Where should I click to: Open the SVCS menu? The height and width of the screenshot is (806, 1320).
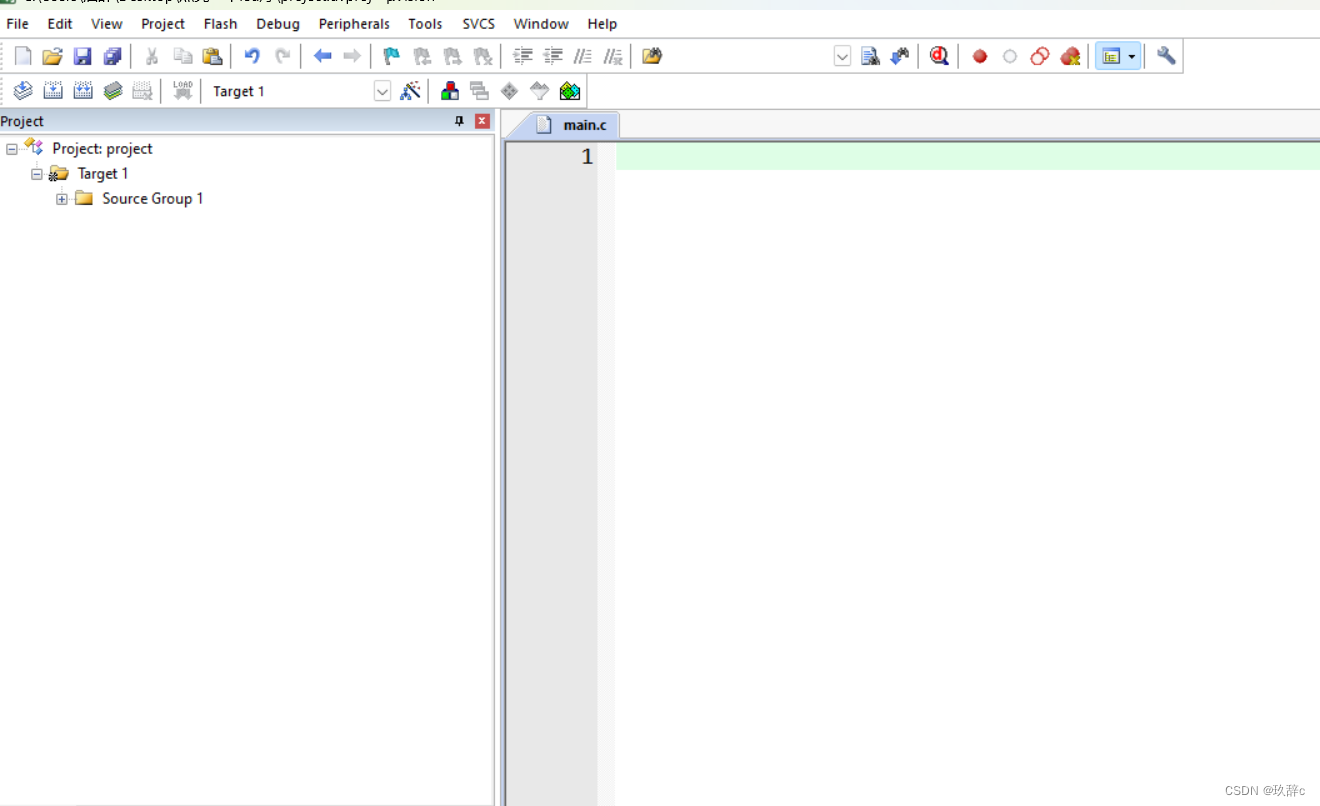(x=478, y=23)
